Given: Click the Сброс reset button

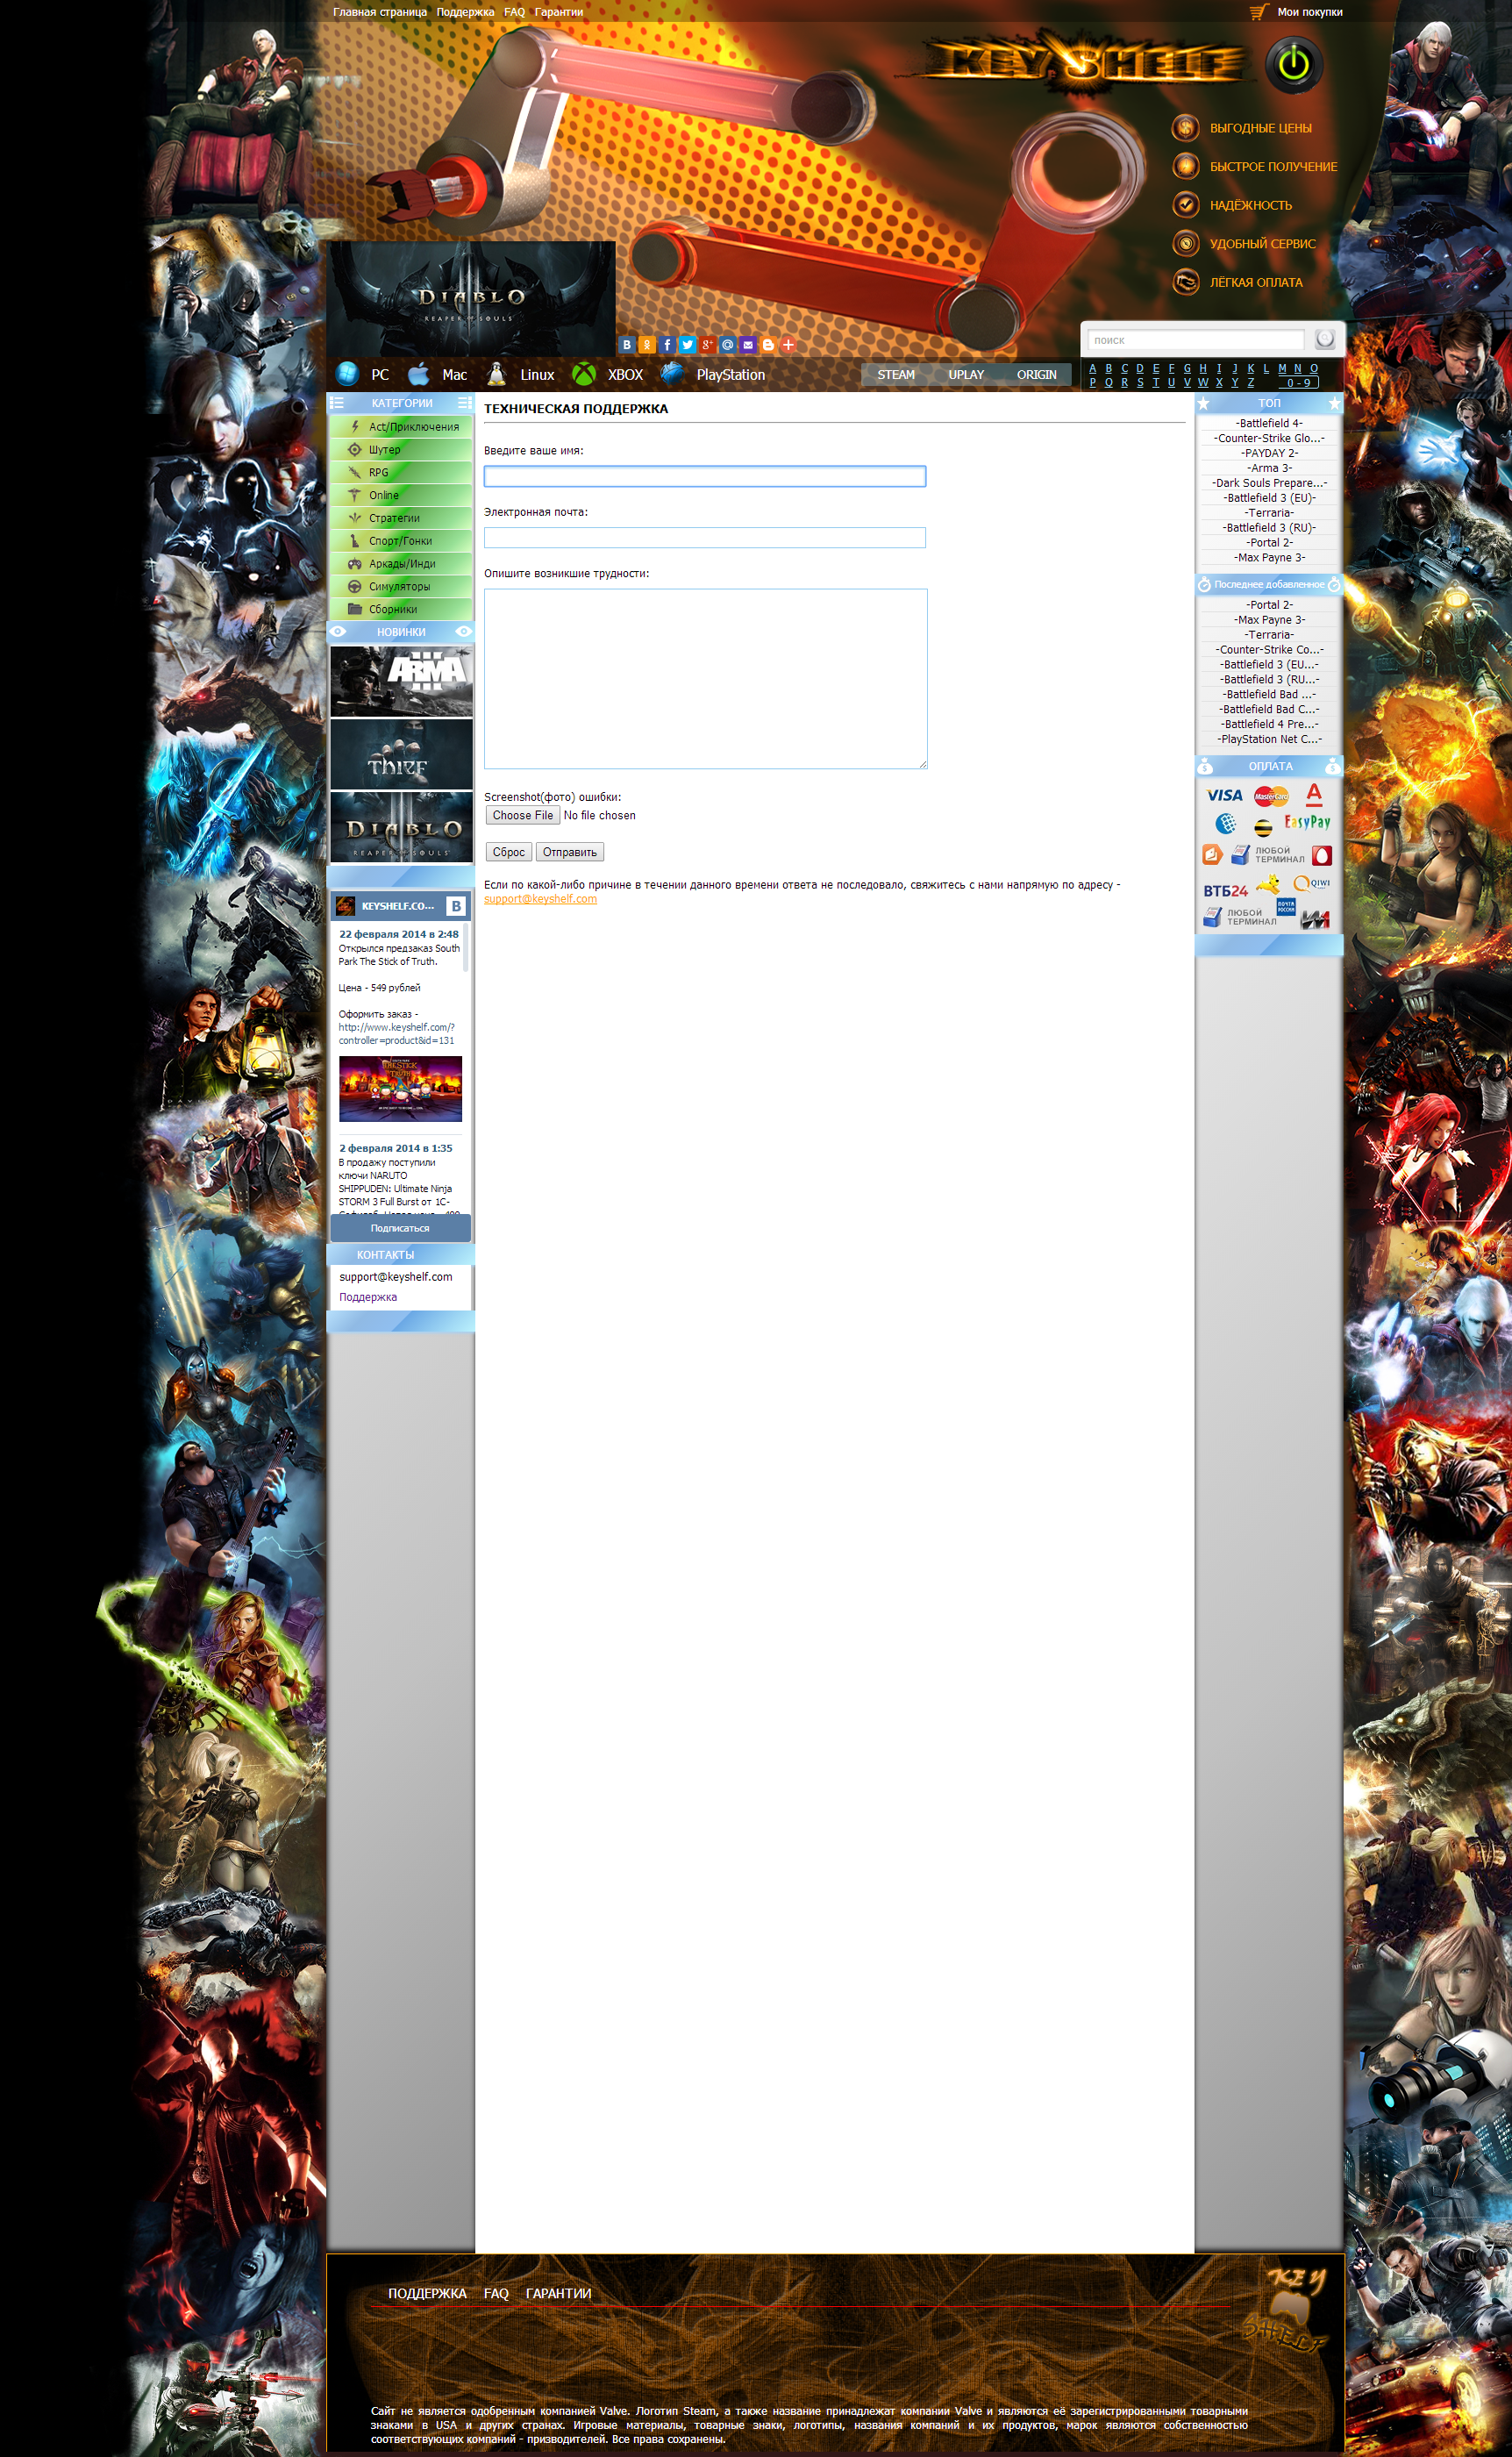Looking at the screenshot, I should 509,852.
